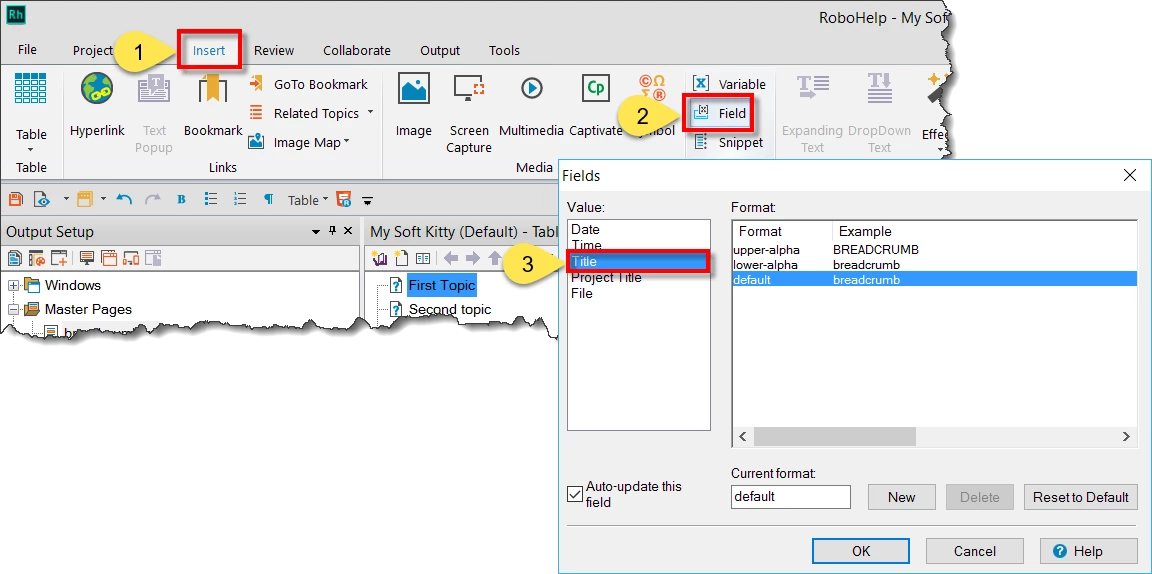The height and width of the screenshot is (574, 1152).
Task: Switch to the Collaborate ribbon tab
Action: [x=357, y=51]
